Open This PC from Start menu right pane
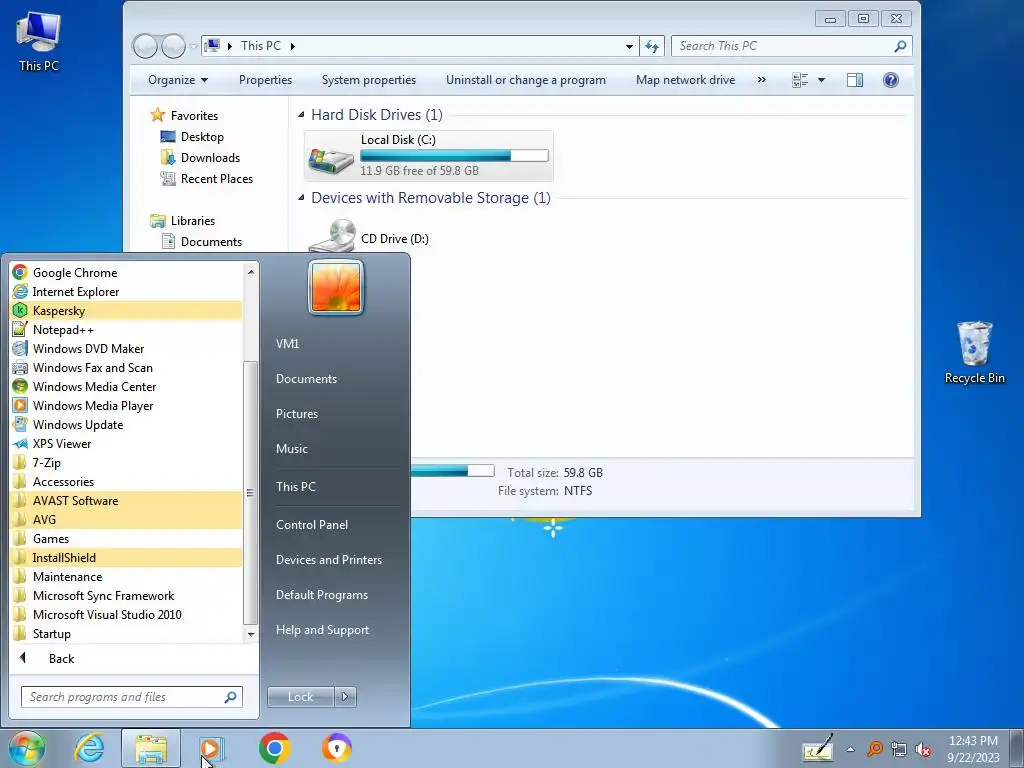 295,487
